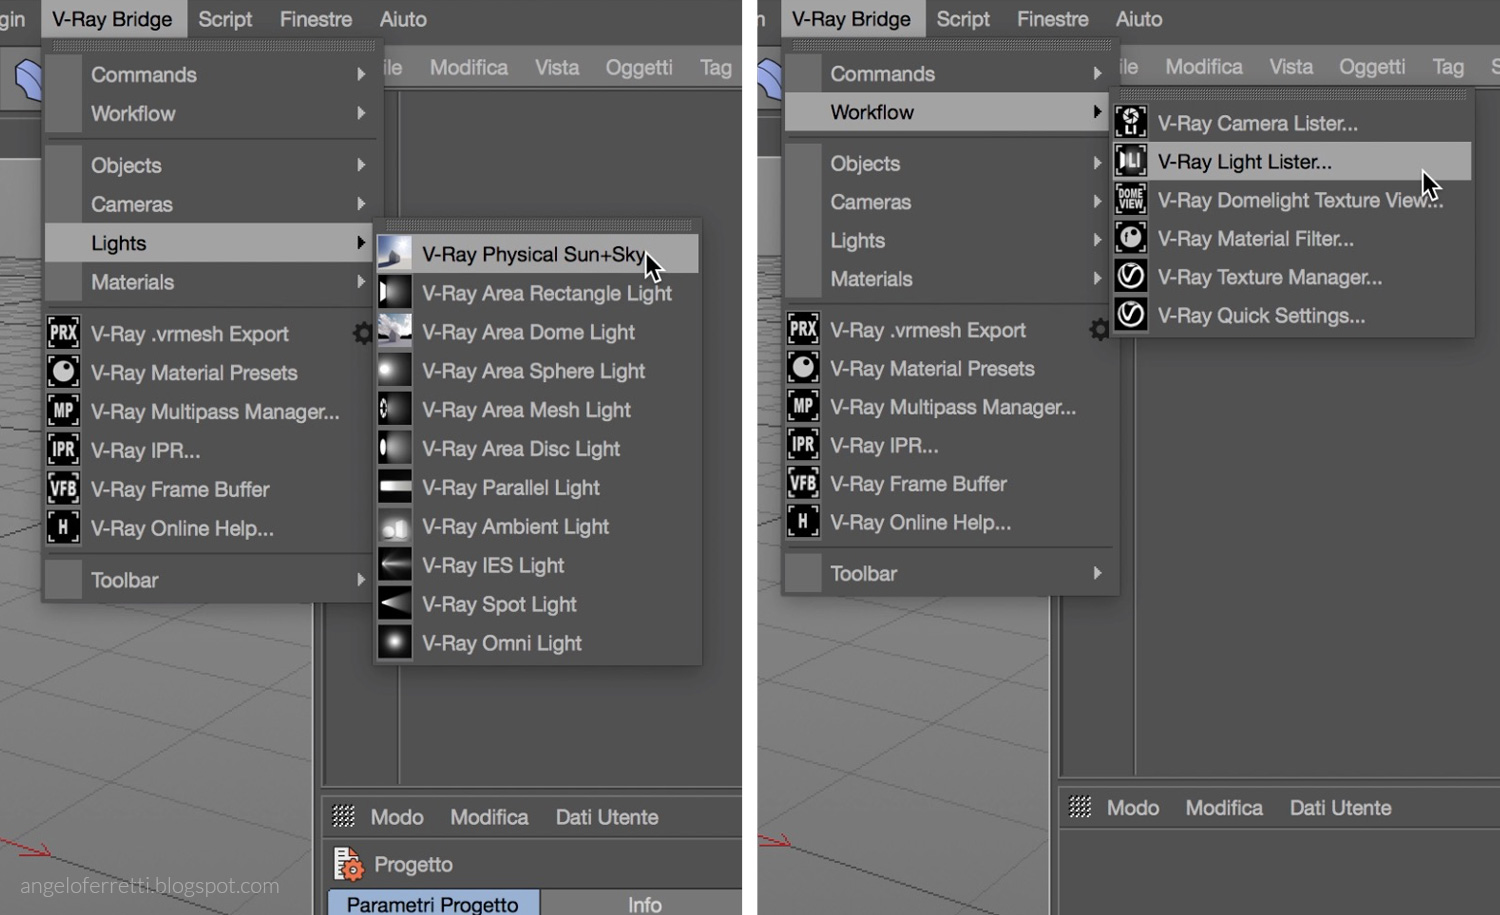Image resolution: width=1500 pixels, height=915 pixels.
Task: Open Oggetti menu in right object manager
Action: [1372, 66]
